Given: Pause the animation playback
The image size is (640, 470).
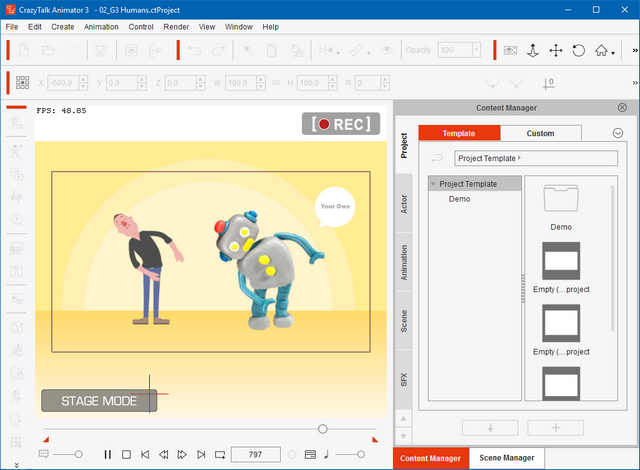Looking at the screenshot, I should pos(108,455).
